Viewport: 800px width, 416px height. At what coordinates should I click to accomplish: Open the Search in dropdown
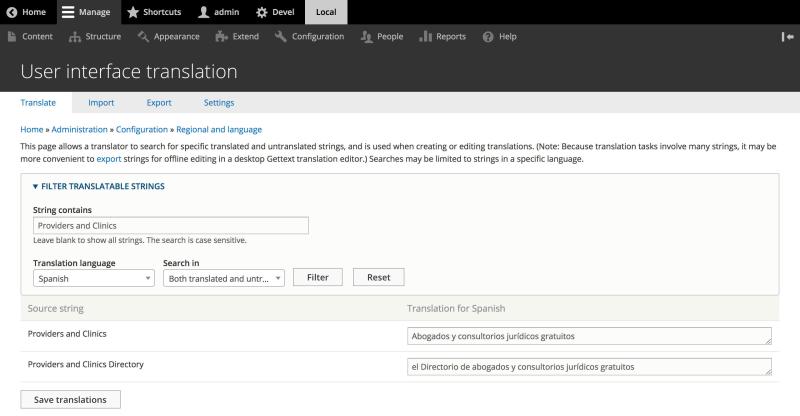click(224, 279)
